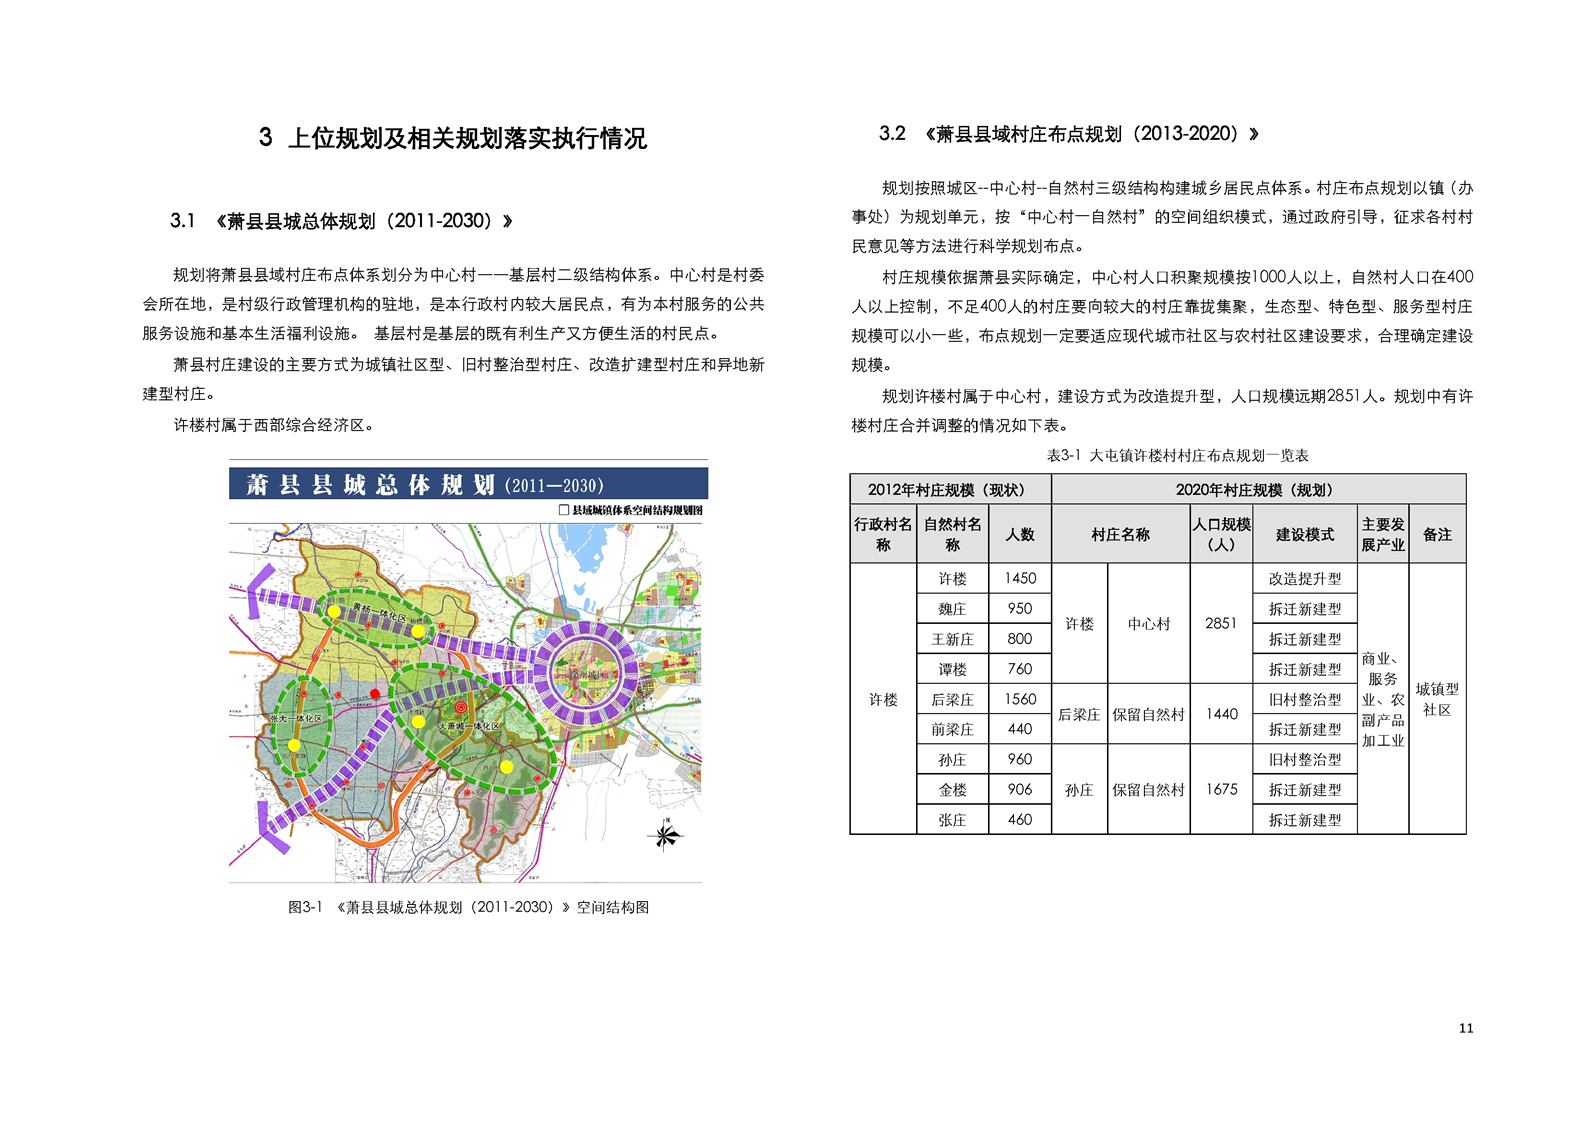Click the chapter heading 上位规划及相关规划落实执行情况
The height and width of the screenshot is (1122, 1587).
(x=452, y=138)
